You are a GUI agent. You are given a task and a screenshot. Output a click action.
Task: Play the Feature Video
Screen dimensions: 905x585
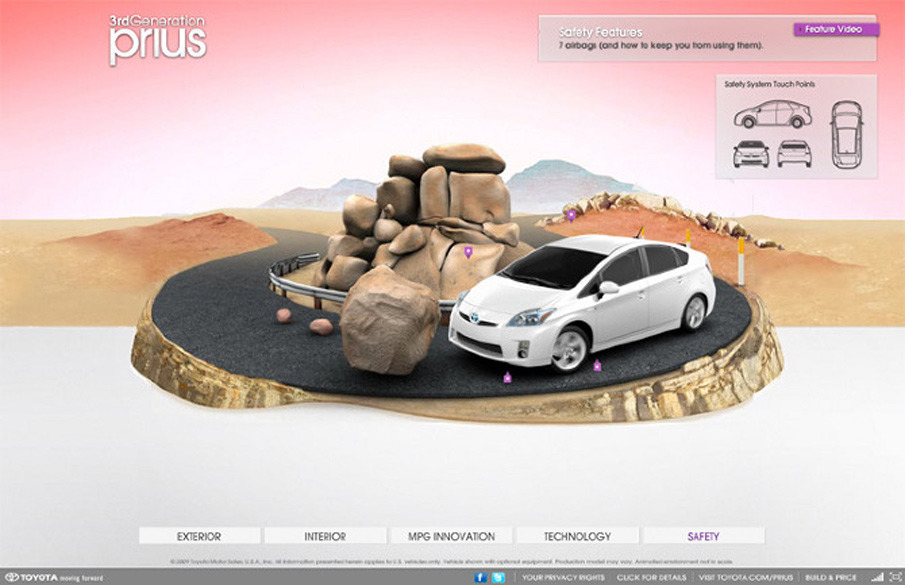(836, 29)
